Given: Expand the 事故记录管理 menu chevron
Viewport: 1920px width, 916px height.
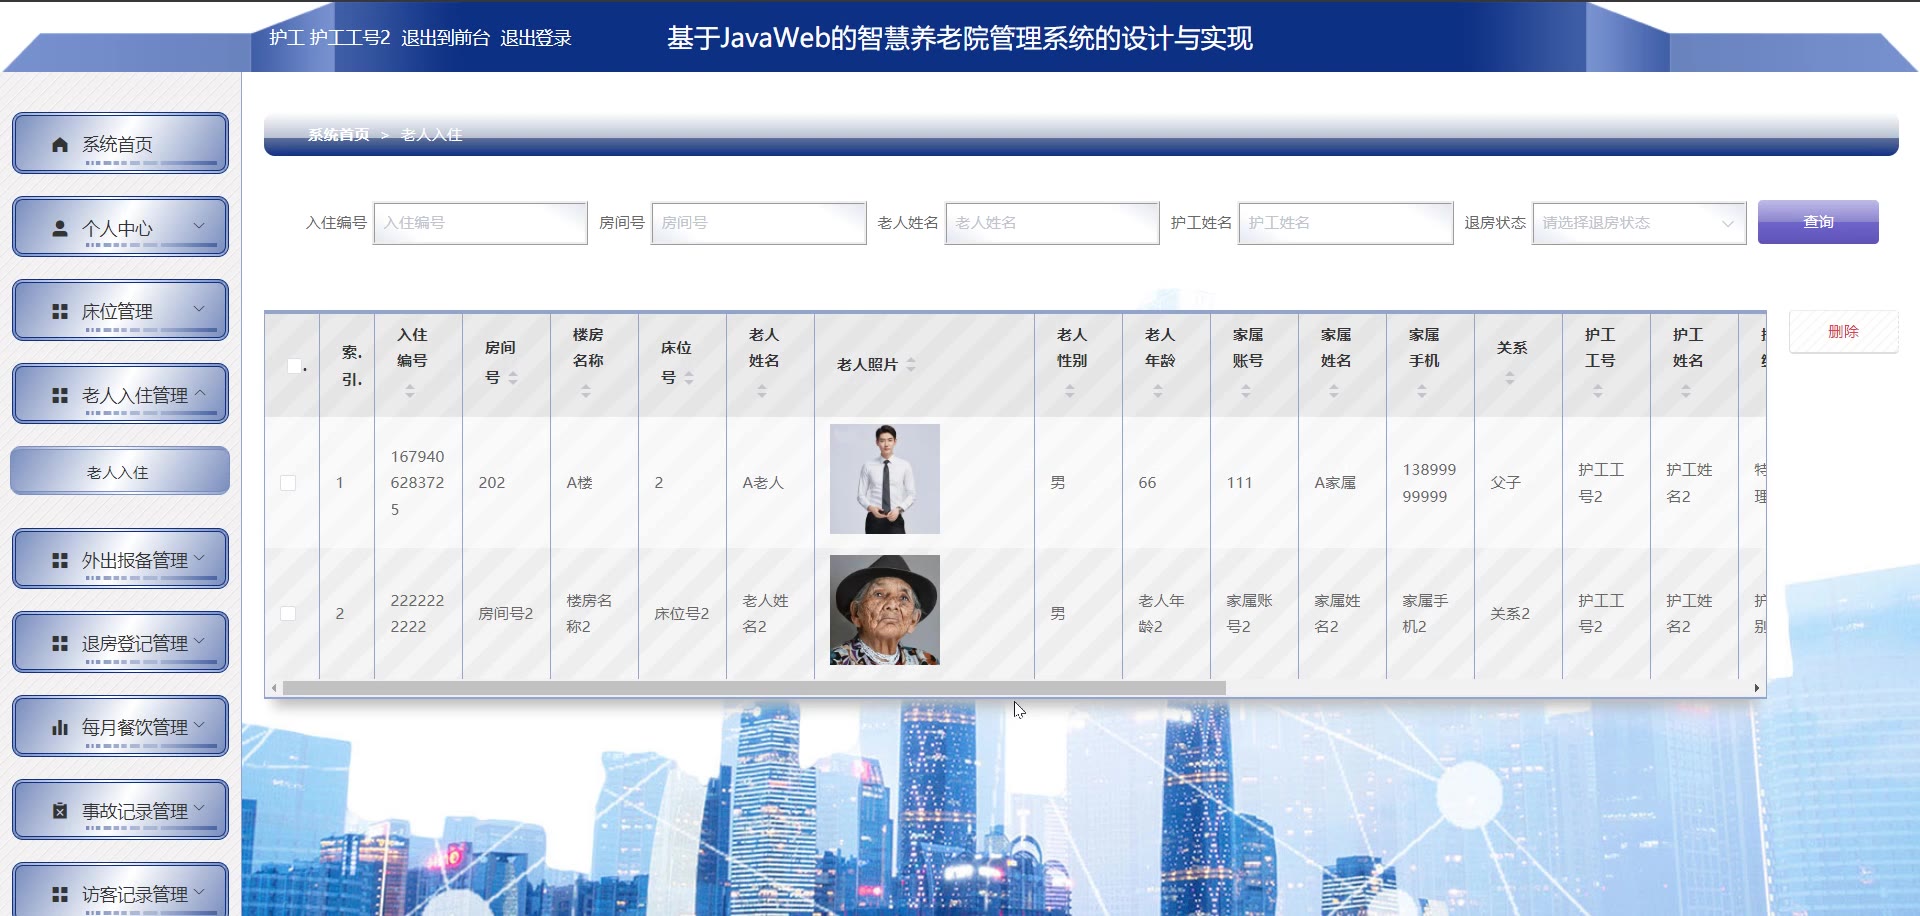Looking at the screenshot, I should pyautogui.click(x=199, y=808).
